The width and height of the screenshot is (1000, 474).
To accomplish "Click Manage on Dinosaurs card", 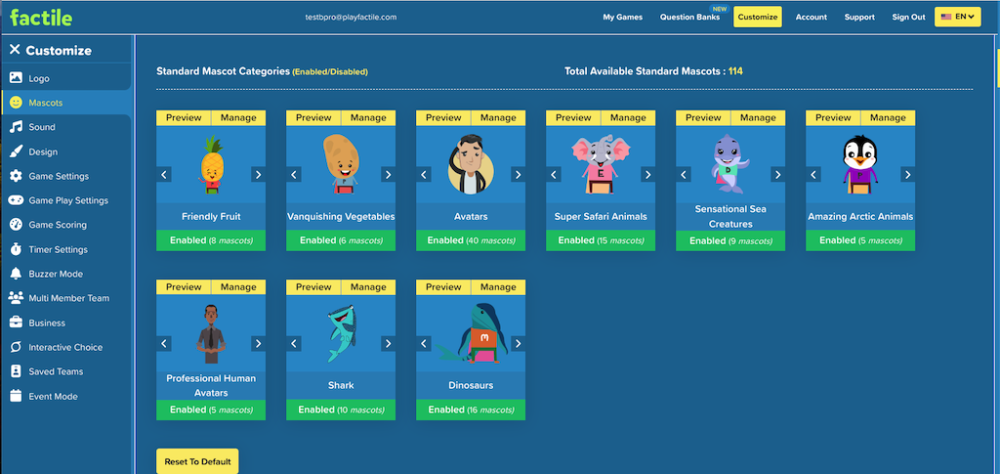I will click(x=498, y=287).
